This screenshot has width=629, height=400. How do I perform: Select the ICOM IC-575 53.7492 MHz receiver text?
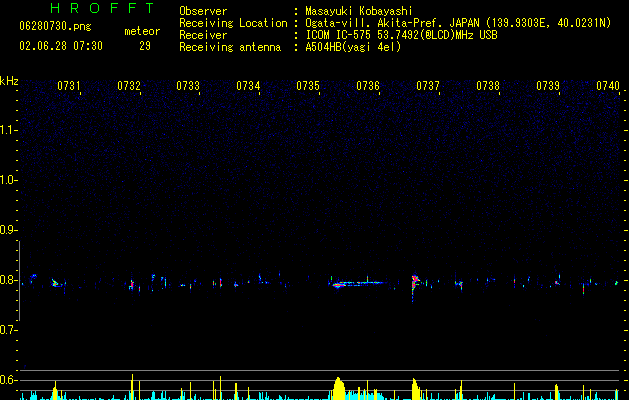401,35
